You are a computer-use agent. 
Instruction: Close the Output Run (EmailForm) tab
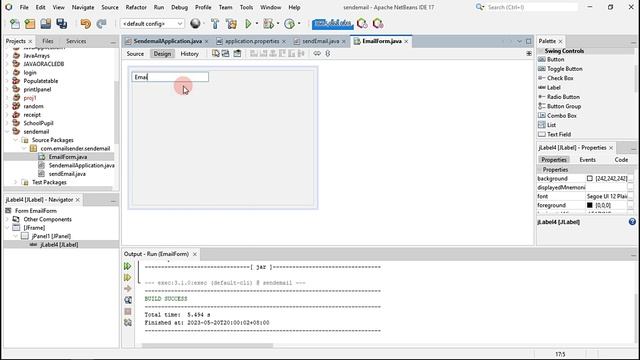pyautogui.click(x=195, y=254)
